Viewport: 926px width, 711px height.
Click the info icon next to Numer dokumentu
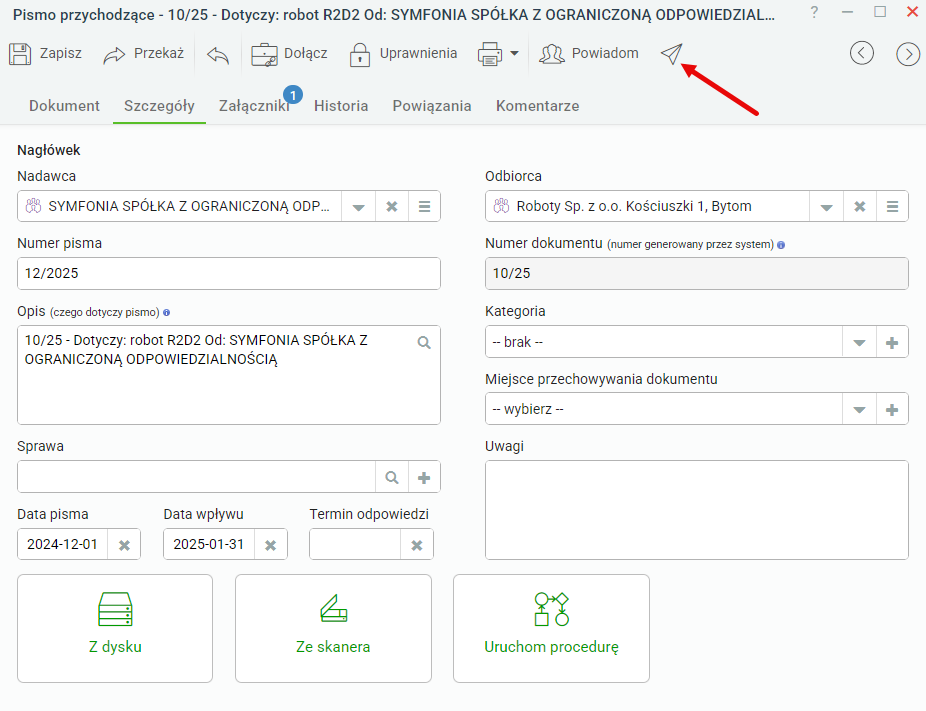(x=781, y=245)
